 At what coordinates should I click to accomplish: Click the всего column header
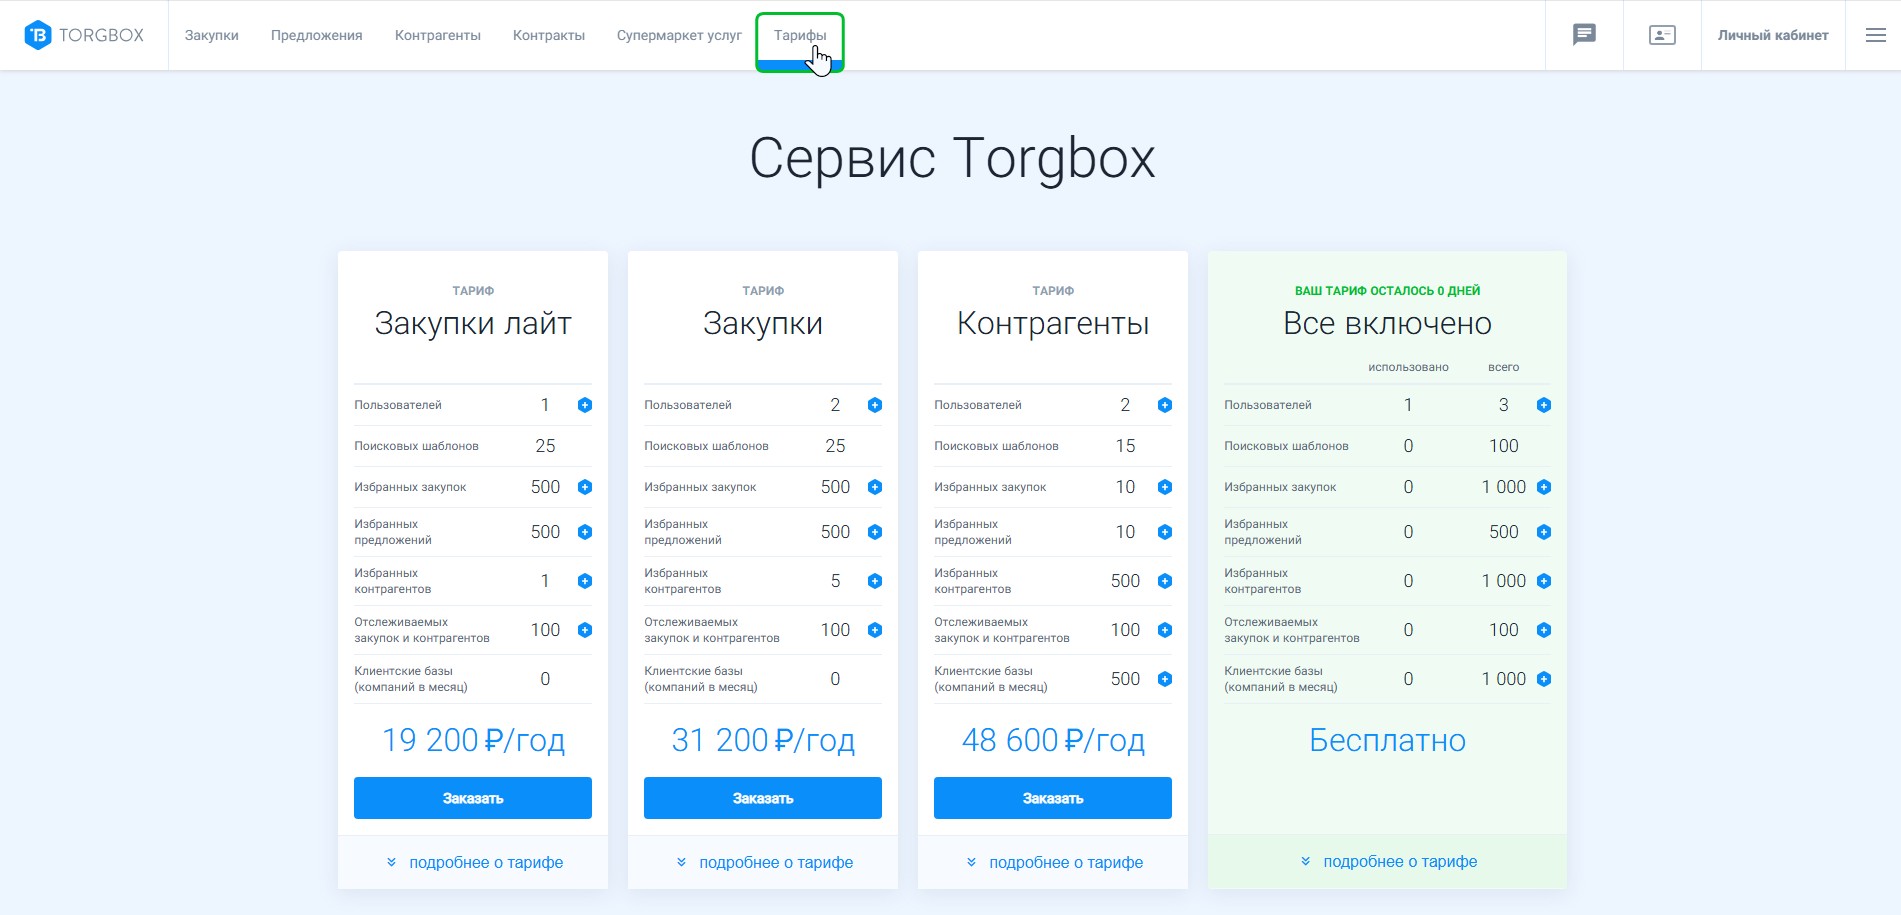pos(1504,367)
